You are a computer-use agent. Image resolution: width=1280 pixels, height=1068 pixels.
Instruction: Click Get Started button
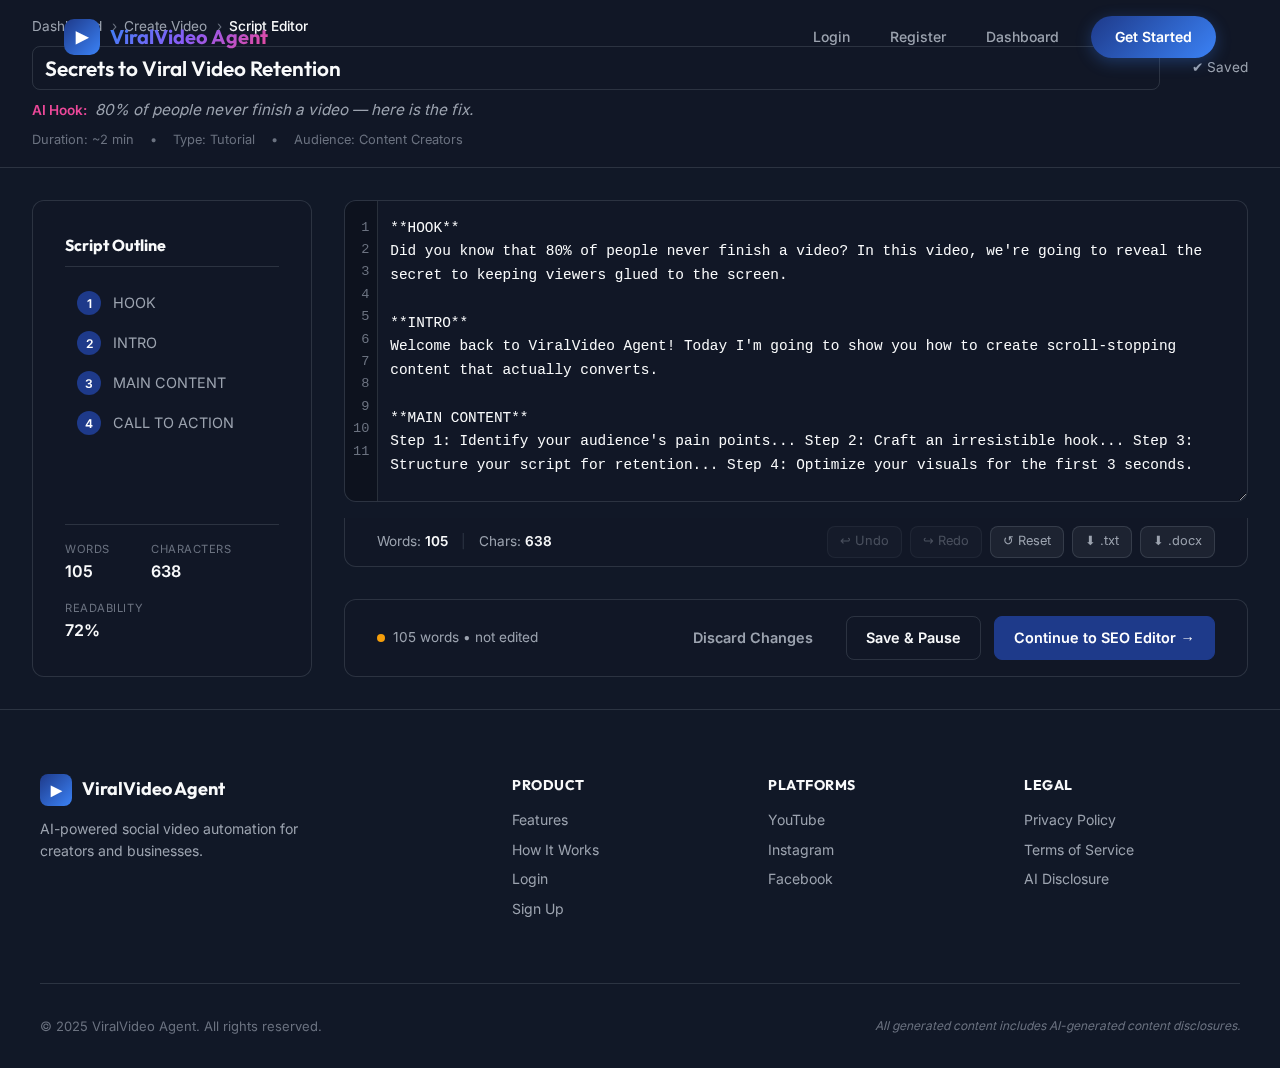(1153, 37)
